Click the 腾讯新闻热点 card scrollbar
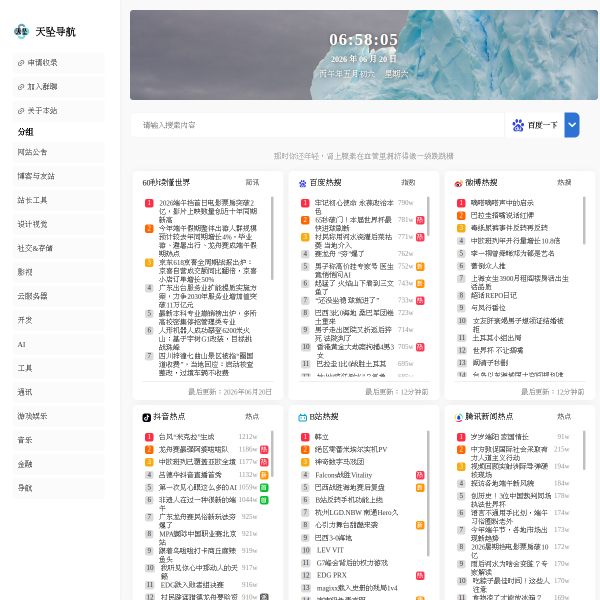 pyautogui.click(x=584, y=450)
